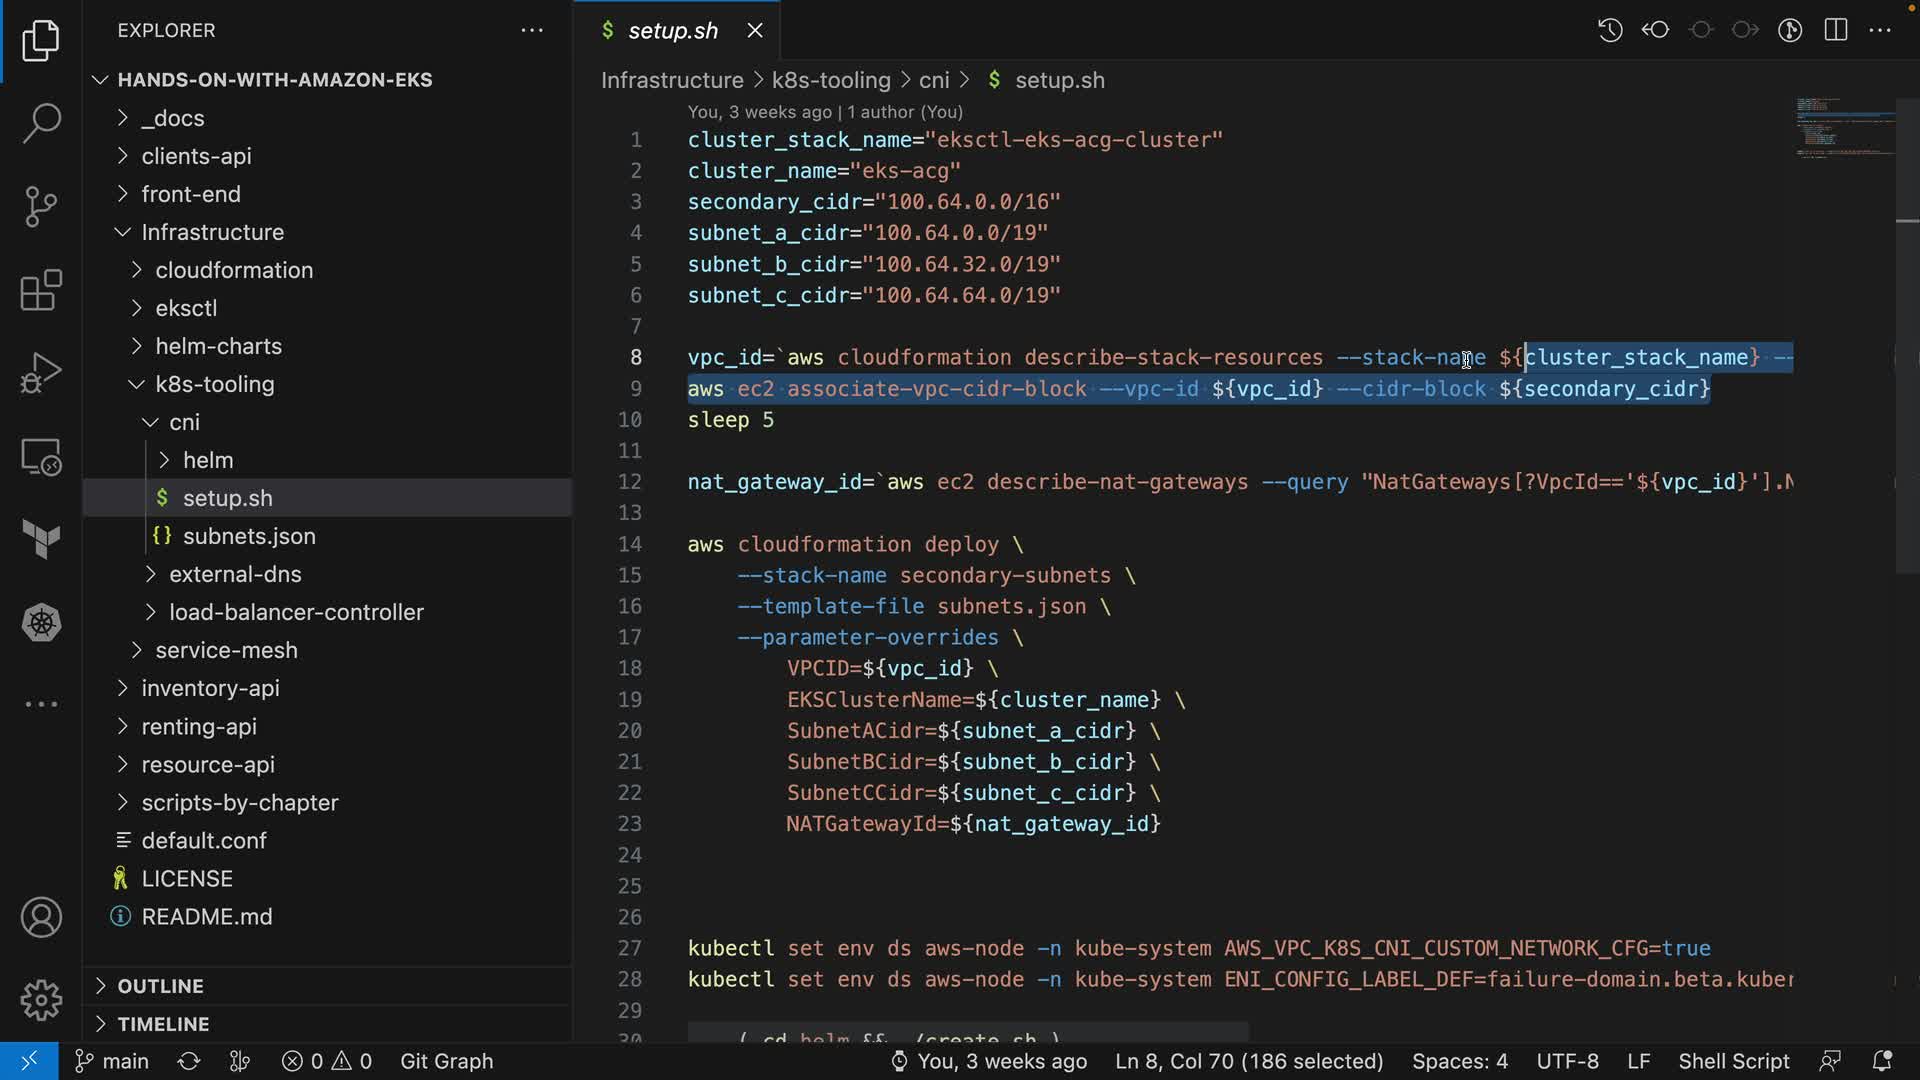Open the Manage settings gear
The image size is (1920, 1080).
(x=41, y=999)
